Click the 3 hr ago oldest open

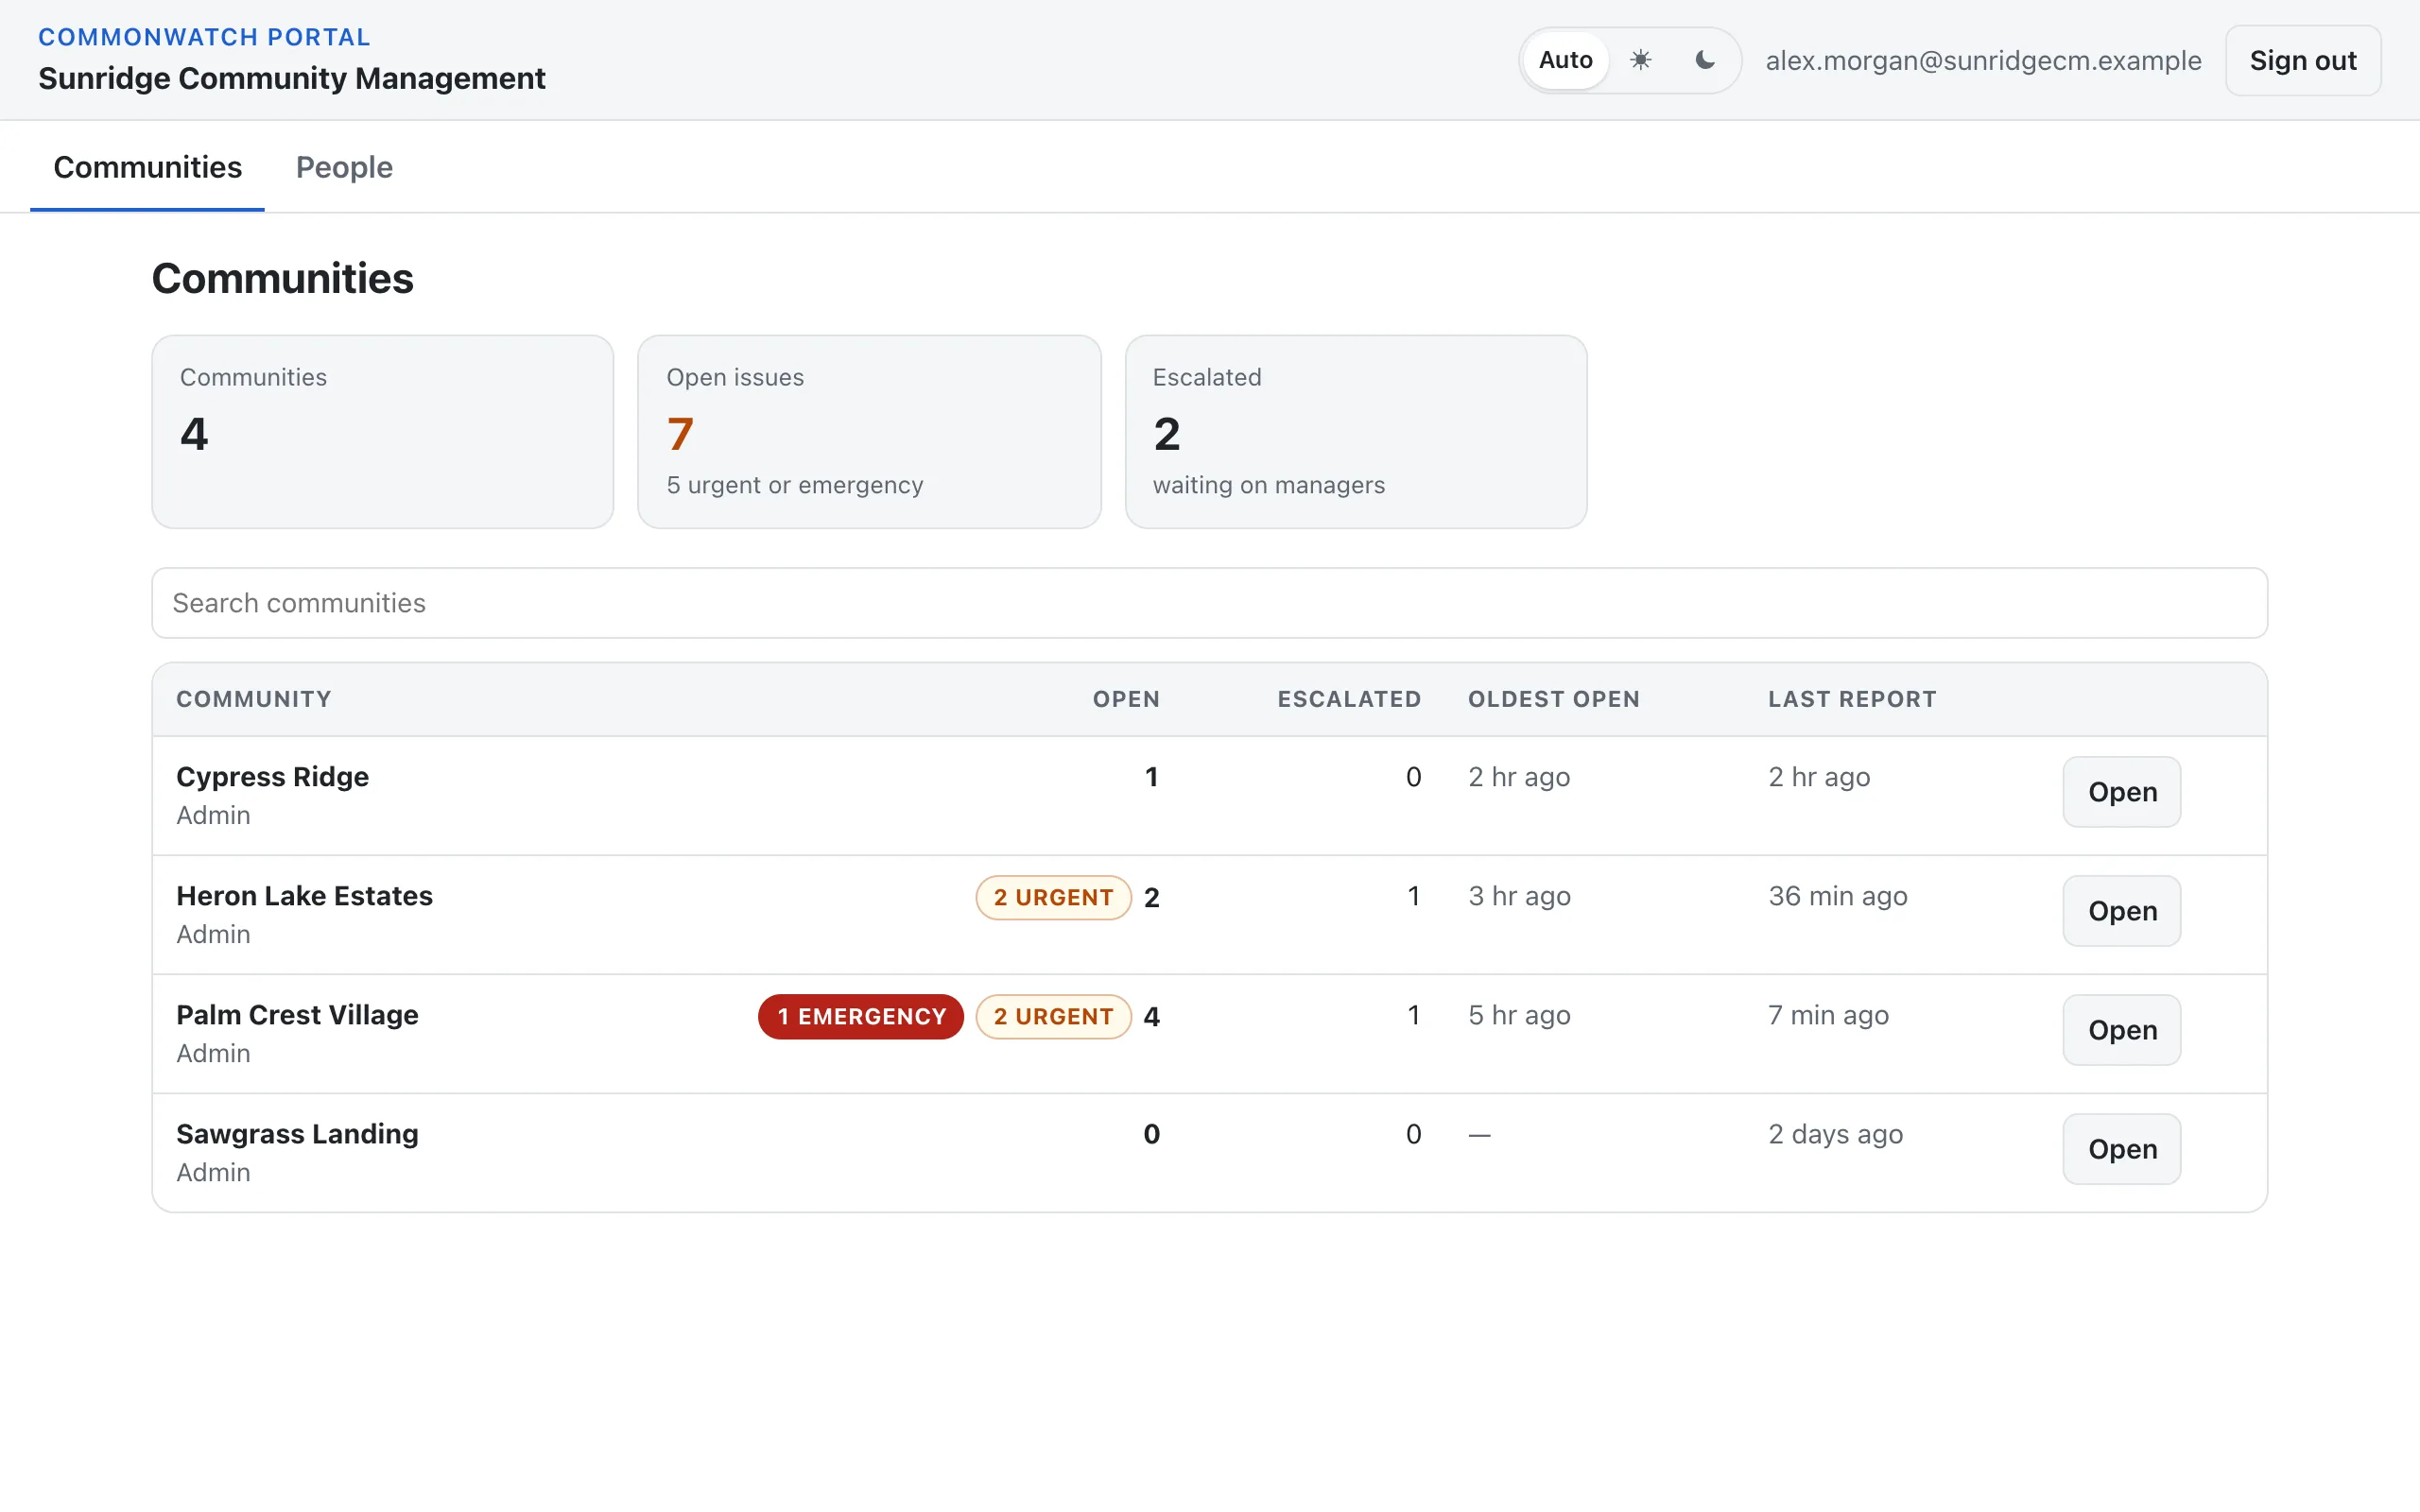pyautogui.click(x=1519, y=896)
